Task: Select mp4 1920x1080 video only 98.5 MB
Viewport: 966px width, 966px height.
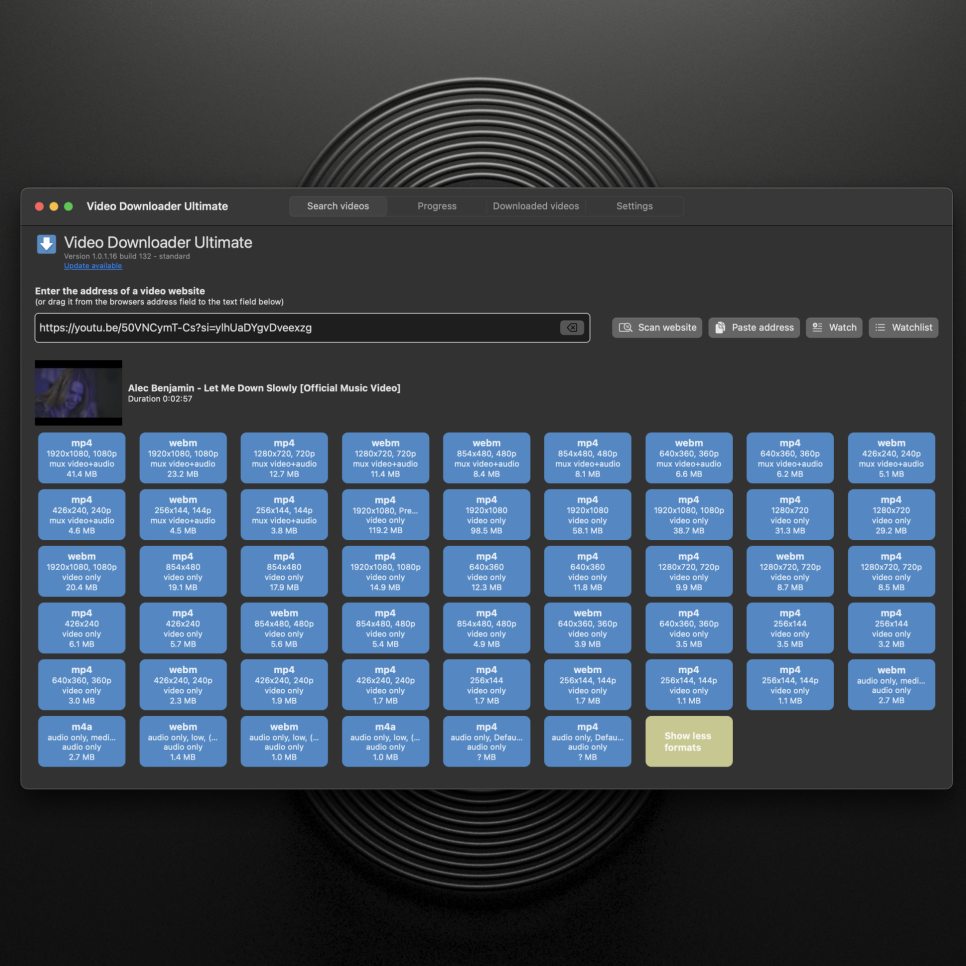Action: [487, 514]
